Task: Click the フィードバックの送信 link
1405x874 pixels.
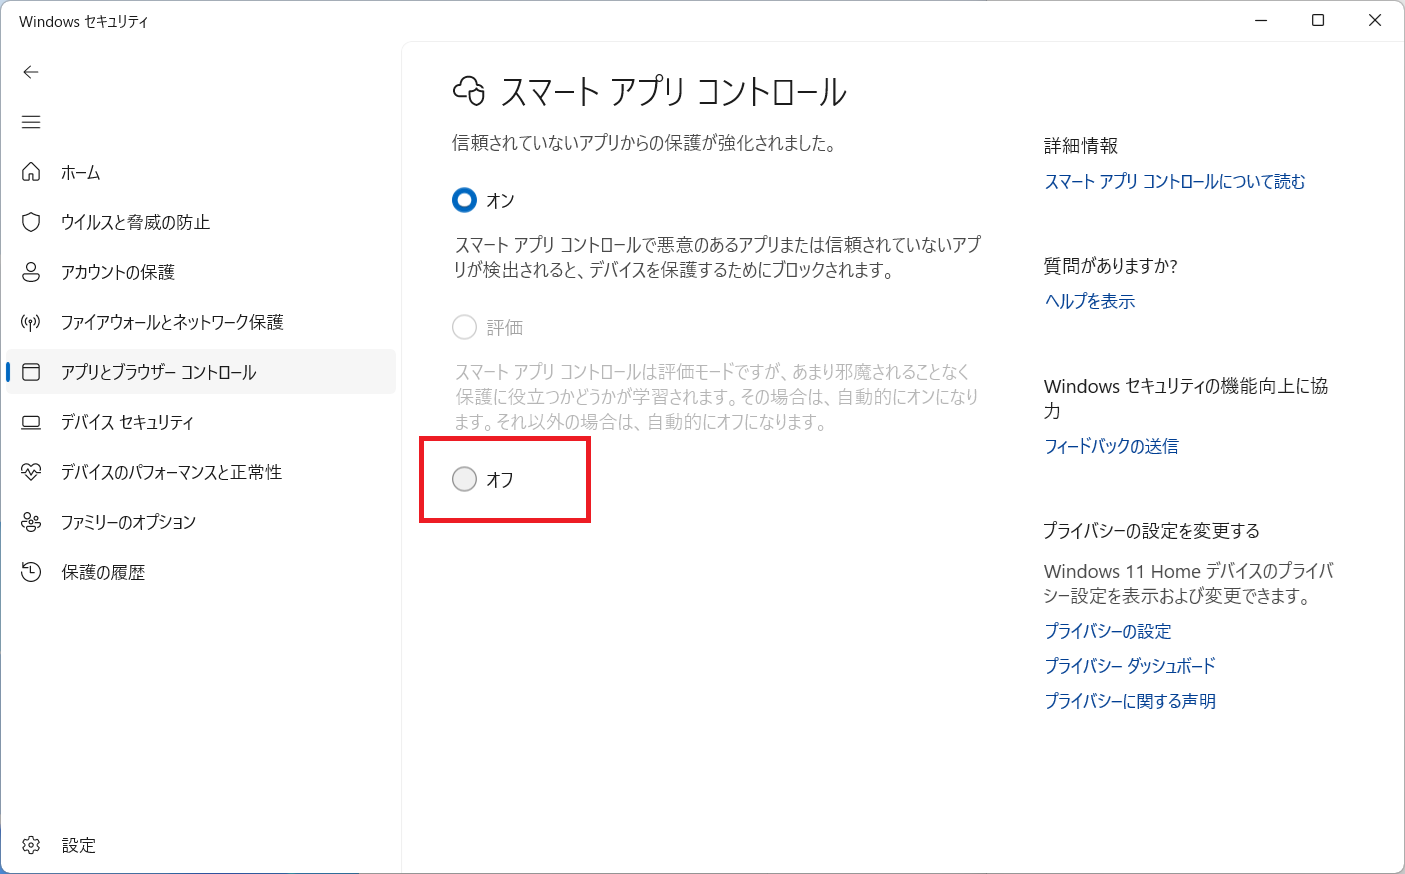Action: coord(1111,446)
